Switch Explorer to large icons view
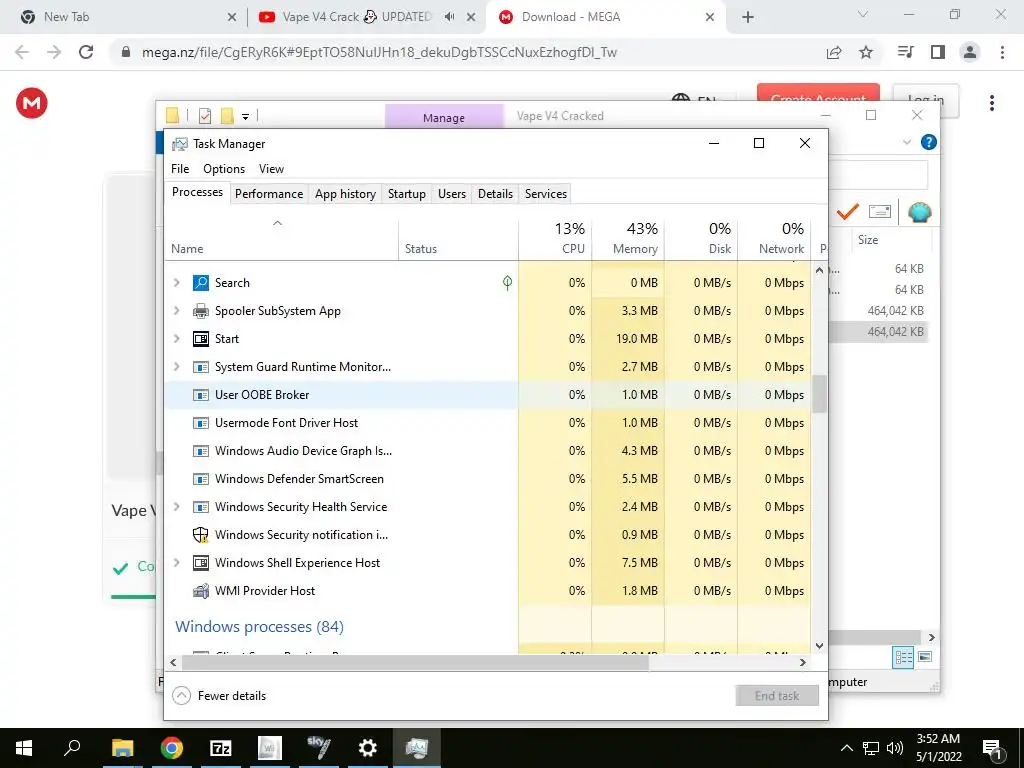Image resolution: width=1024 pixels, height=768 pixels. [925, 657]
